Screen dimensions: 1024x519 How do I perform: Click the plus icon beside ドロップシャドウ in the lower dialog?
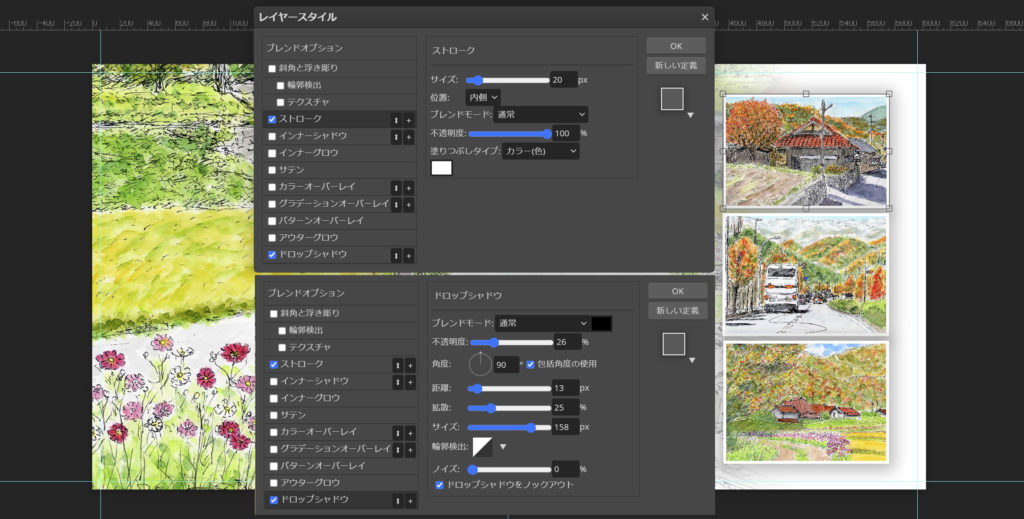409,500
